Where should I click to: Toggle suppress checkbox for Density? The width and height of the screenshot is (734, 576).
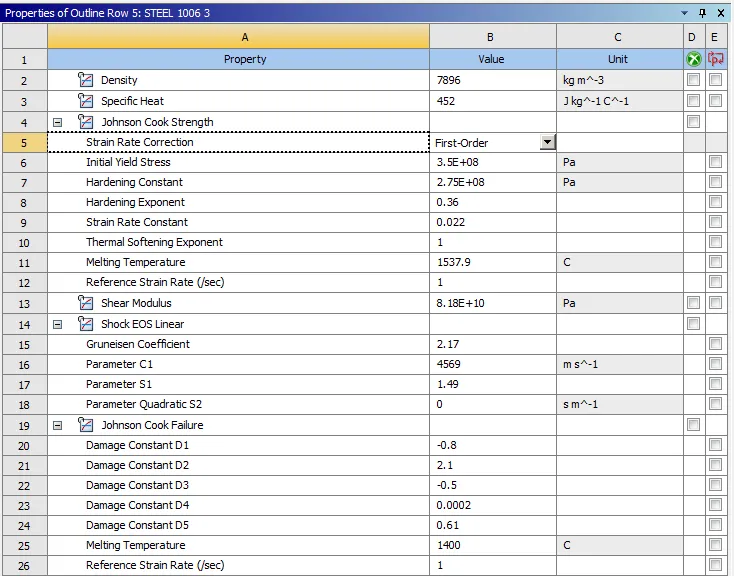tap(693, 80)
